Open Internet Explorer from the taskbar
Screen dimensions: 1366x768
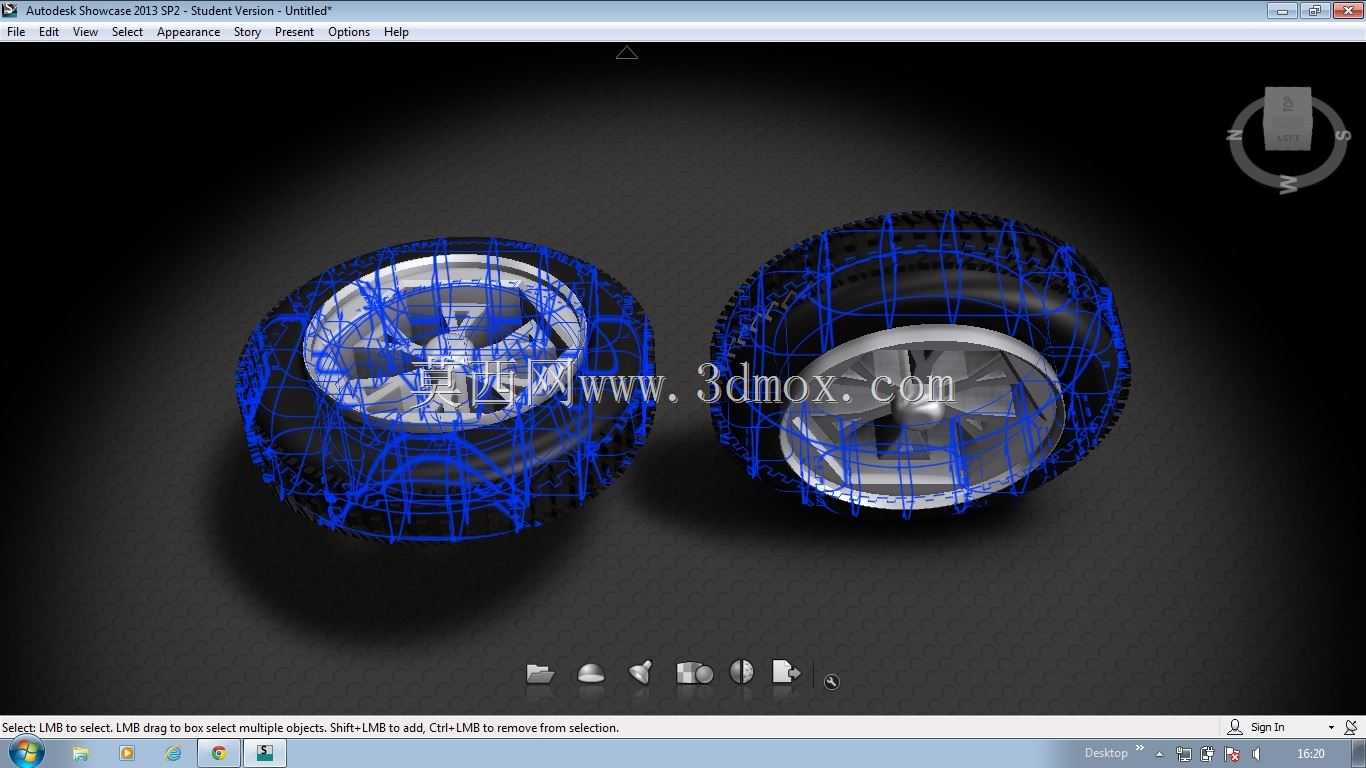(x=173, y=753)
